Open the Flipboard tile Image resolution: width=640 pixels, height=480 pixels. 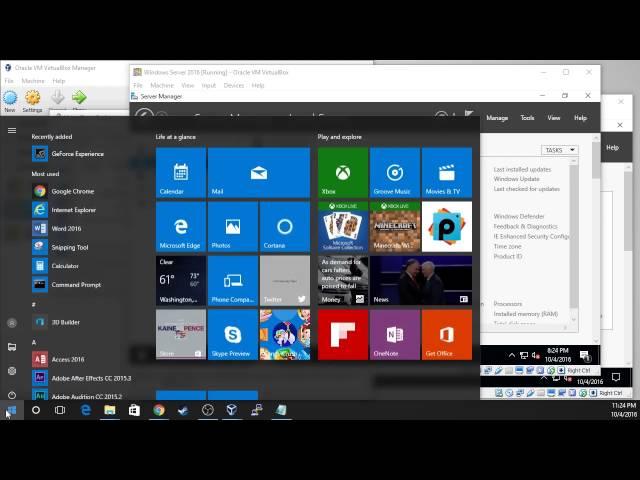click(343, 335)
